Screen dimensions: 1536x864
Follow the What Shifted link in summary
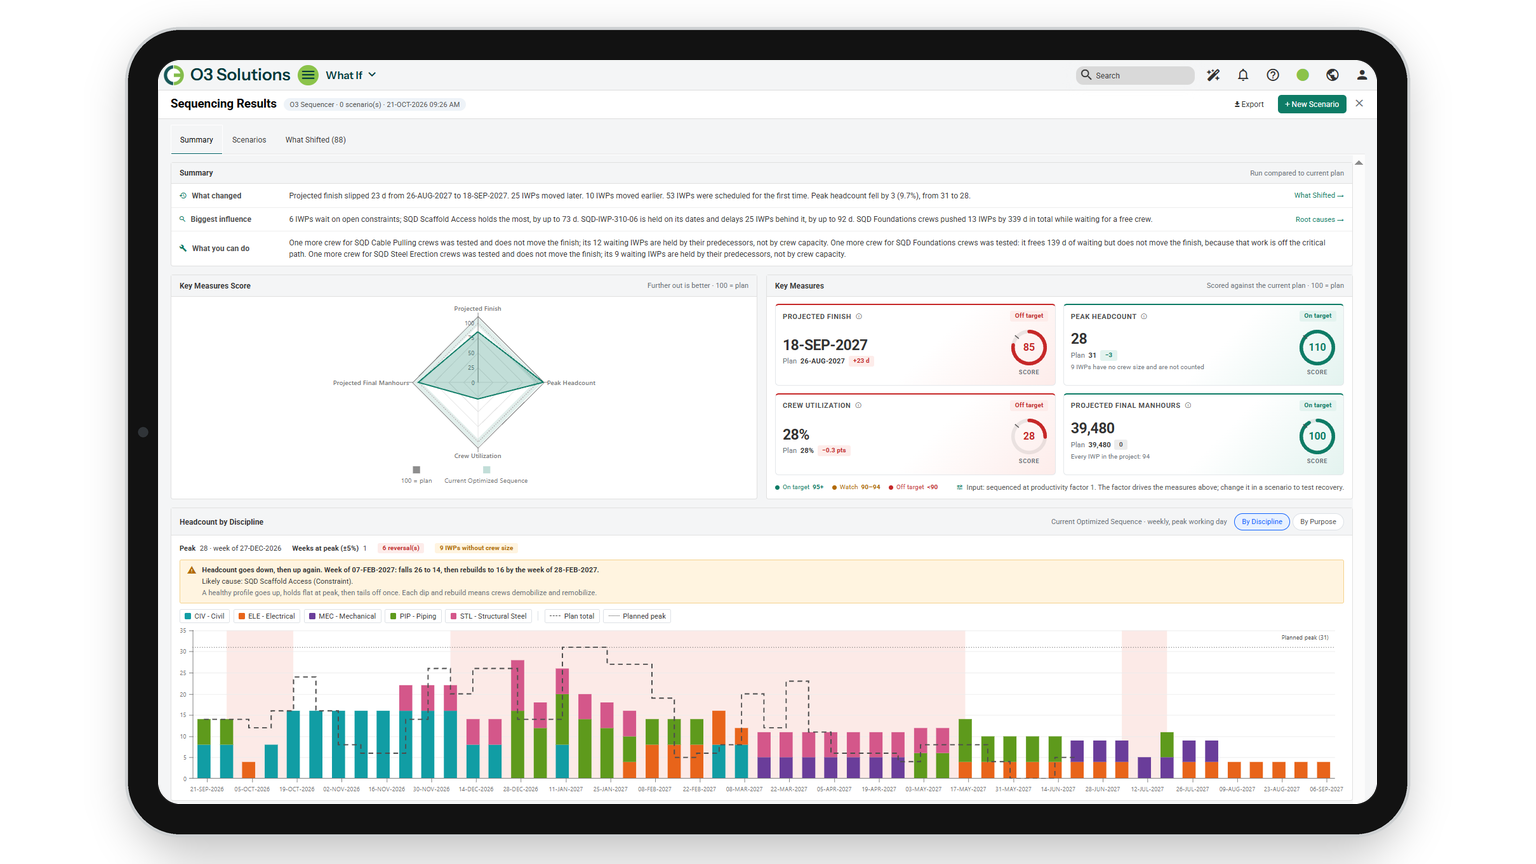coord(1319,196)
